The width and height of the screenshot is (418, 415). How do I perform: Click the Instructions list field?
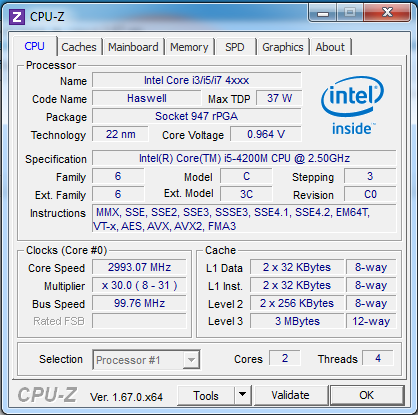[x=244, y=219]
